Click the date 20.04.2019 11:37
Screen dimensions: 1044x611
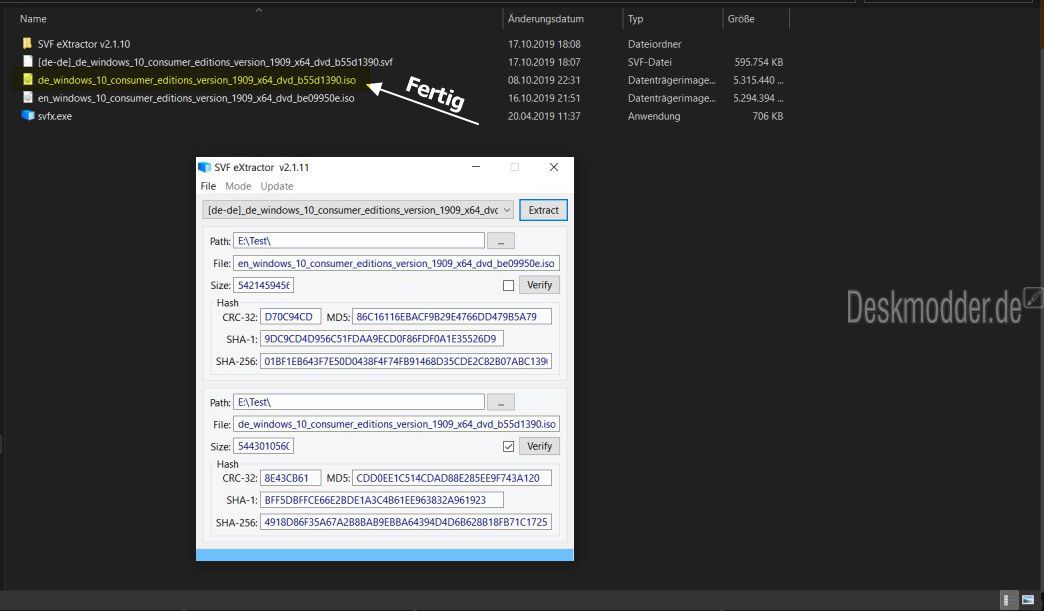pos(544,116)
